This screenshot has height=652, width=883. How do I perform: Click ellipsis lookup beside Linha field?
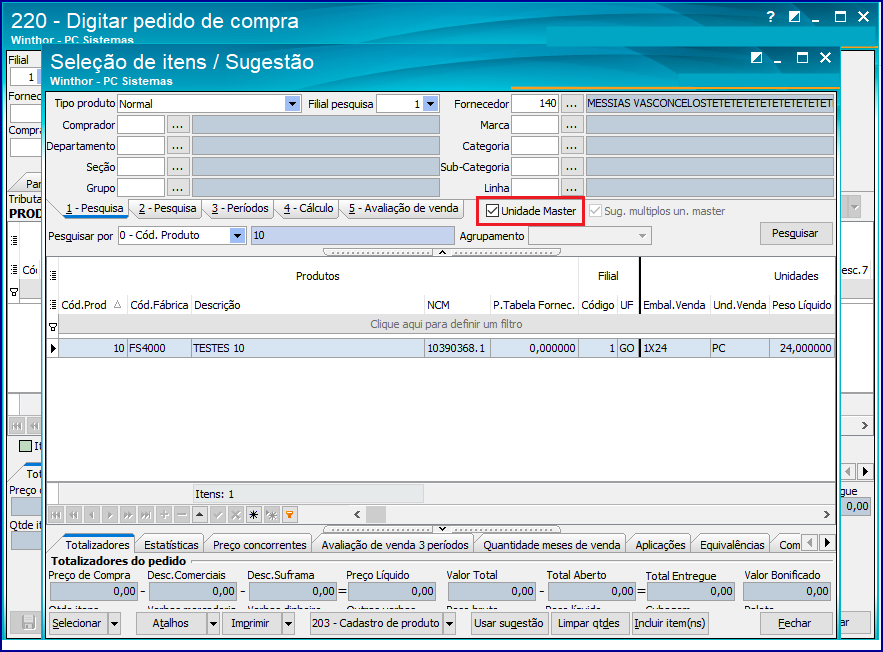tap(571, 187)
